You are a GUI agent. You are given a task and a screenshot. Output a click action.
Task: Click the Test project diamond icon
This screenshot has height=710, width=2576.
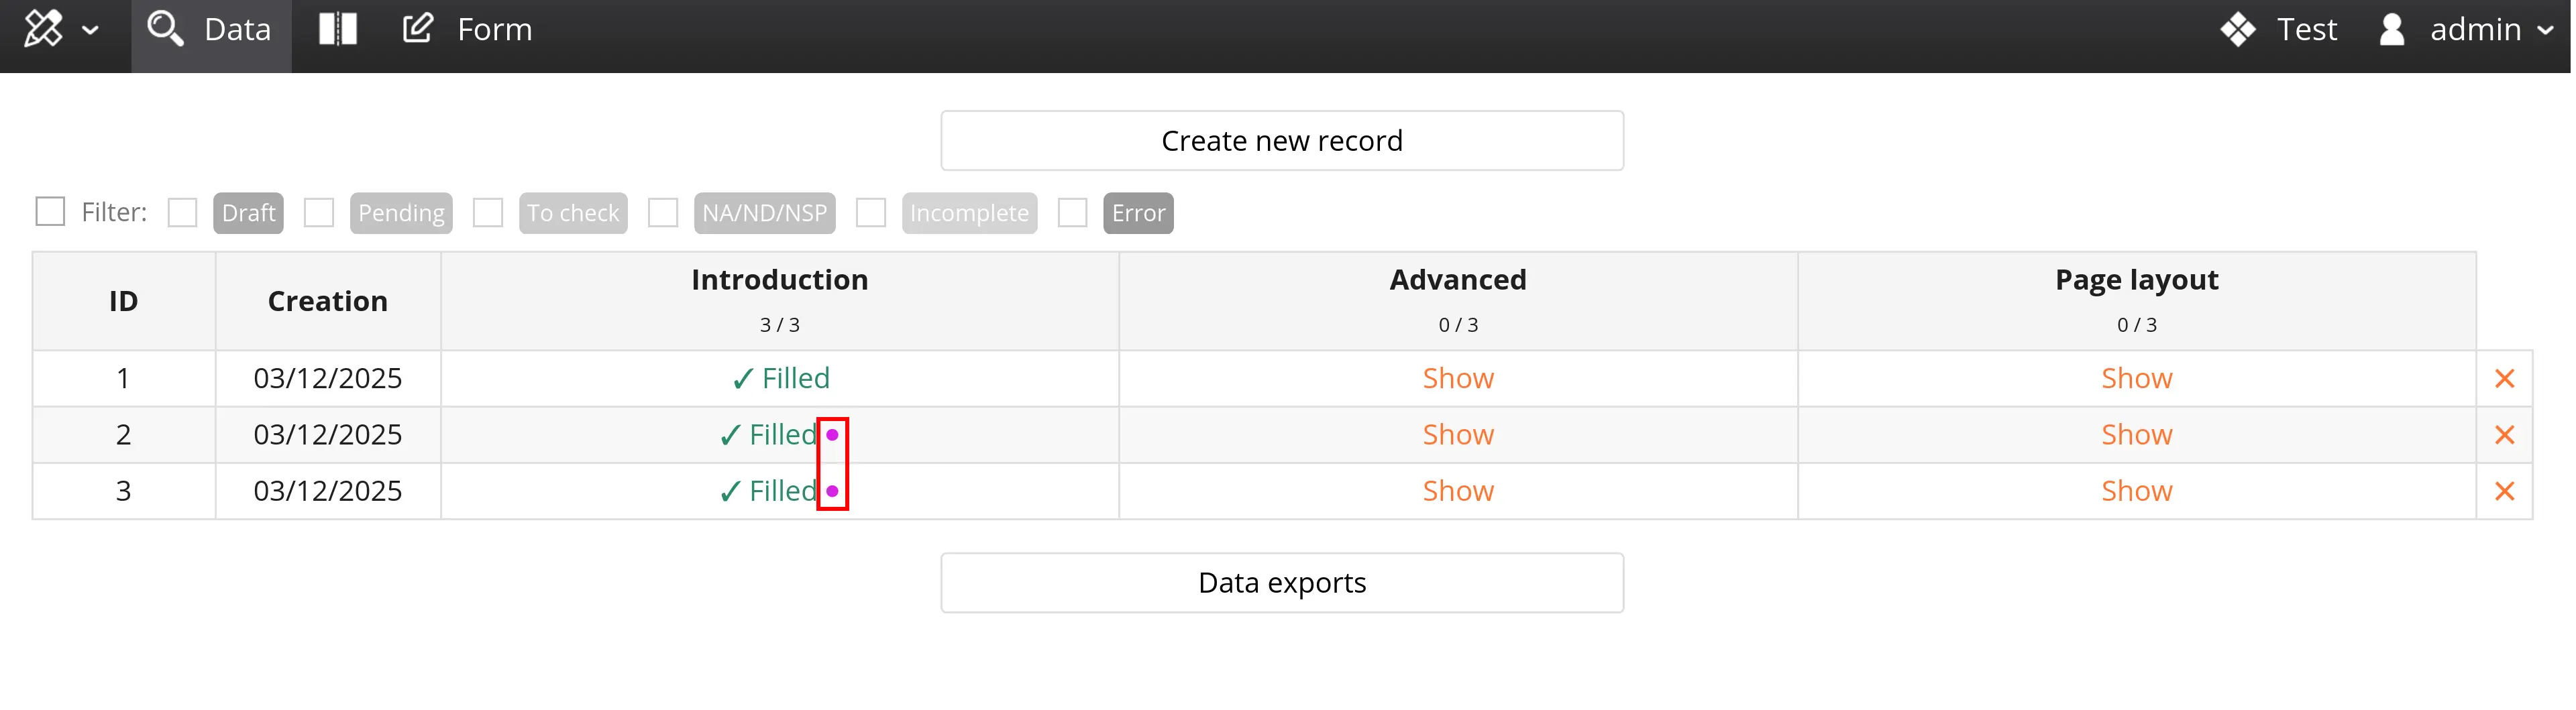(2237, 29)
